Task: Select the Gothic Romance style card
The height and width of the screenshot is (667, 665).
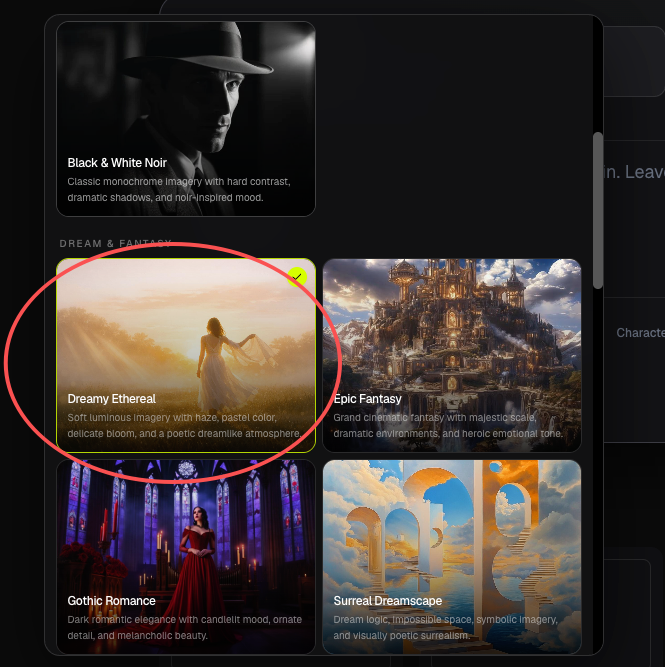Action: (186, 556)
